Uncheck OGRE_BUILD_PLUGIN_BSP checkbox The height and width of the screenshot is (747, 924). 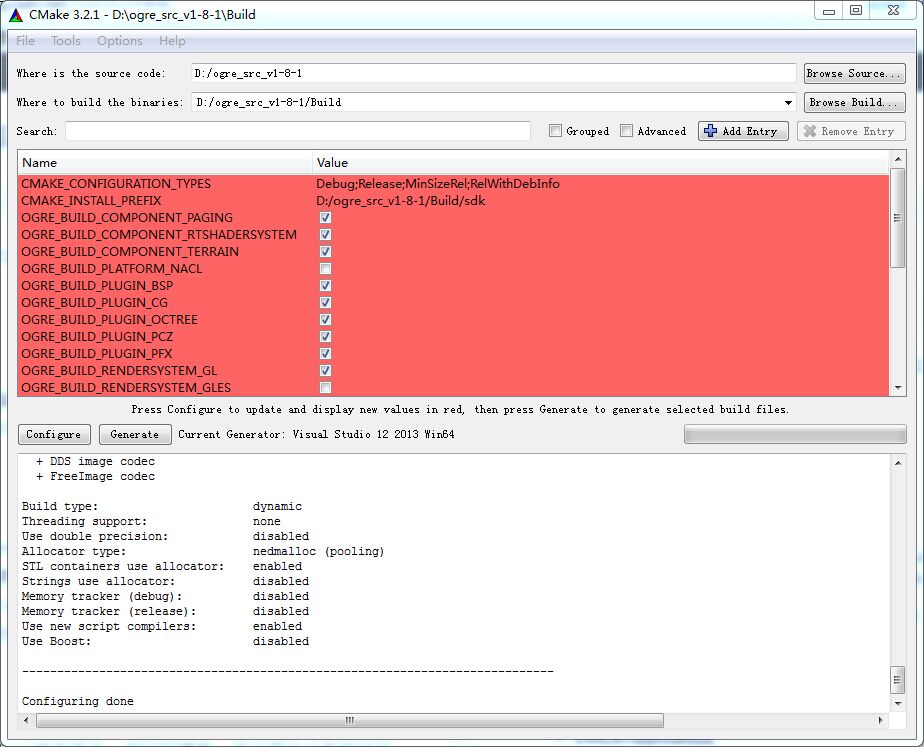[x=325, y=286]
